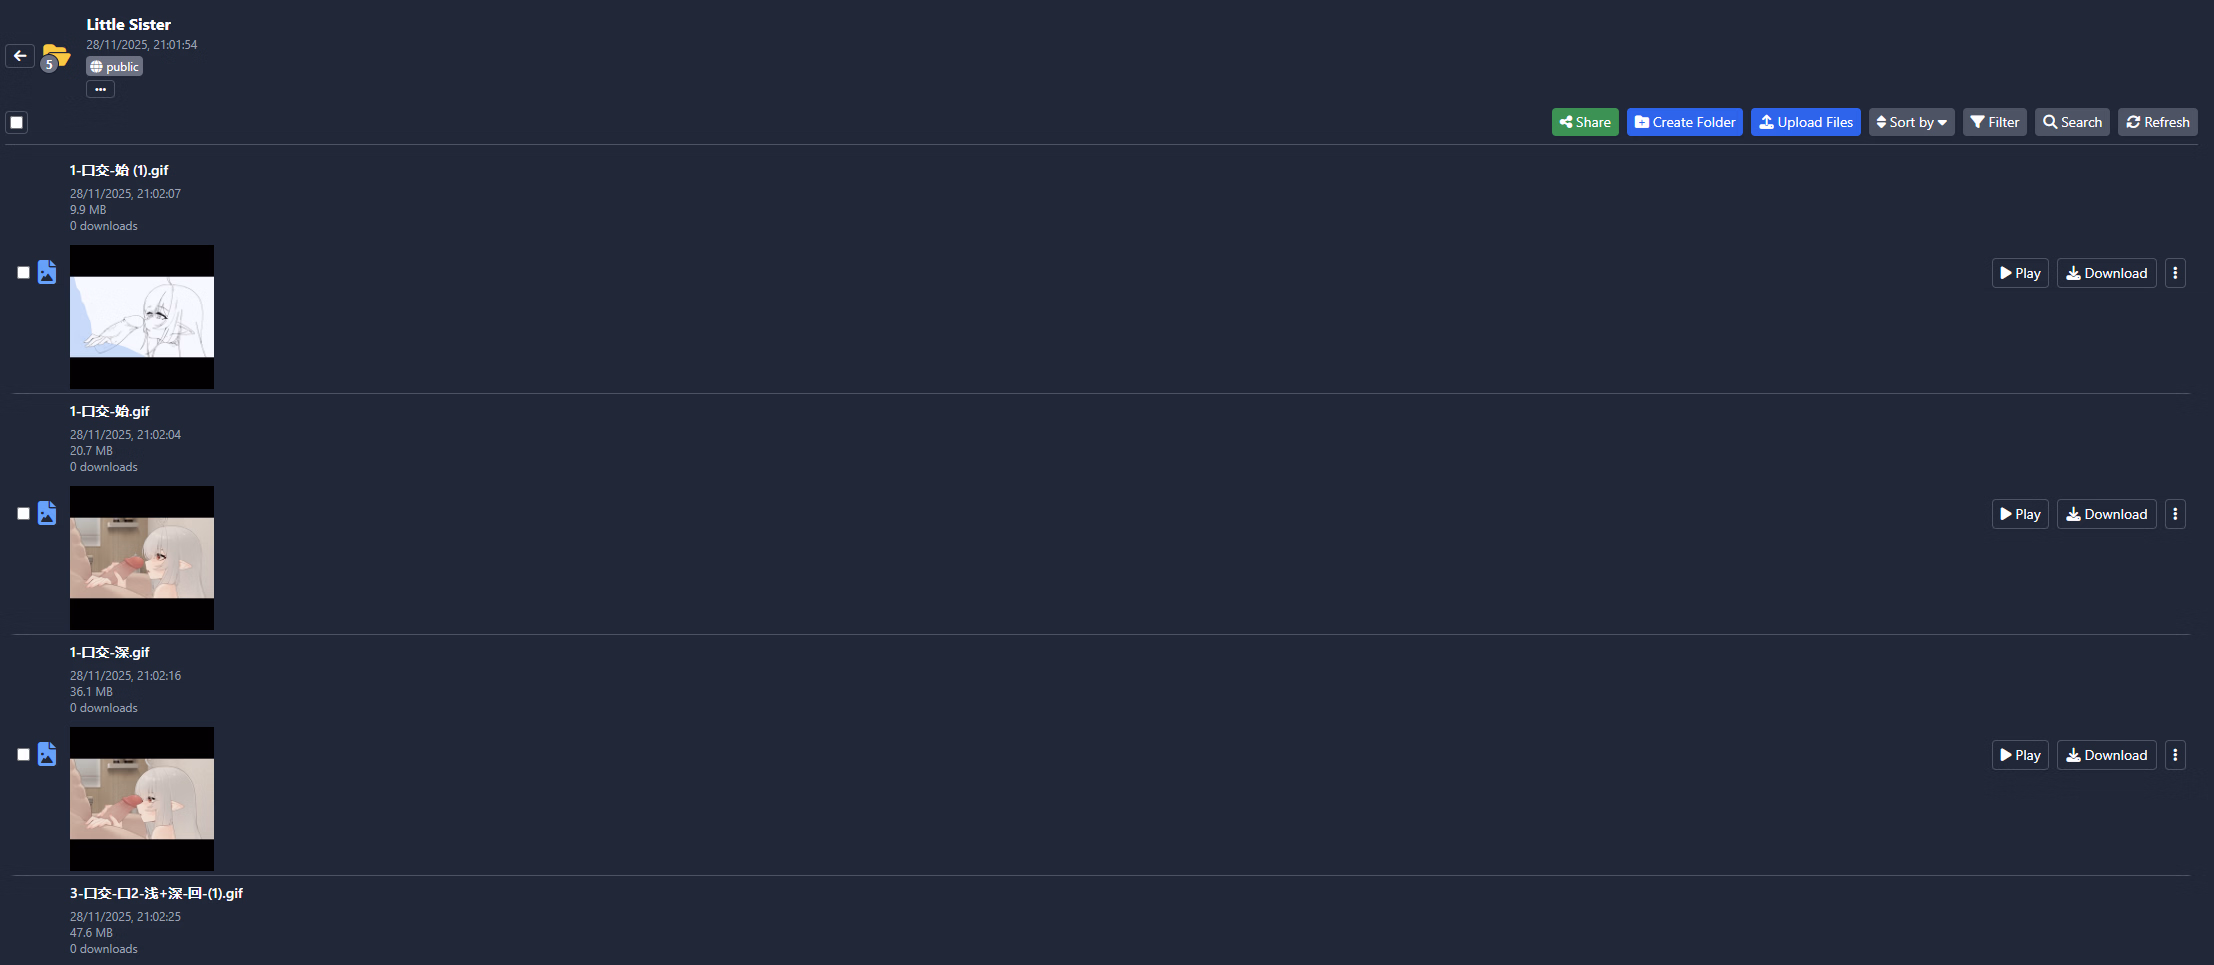Create a new folder
The height and width of the screenshot is (965, 2214).
[1684, 122]
